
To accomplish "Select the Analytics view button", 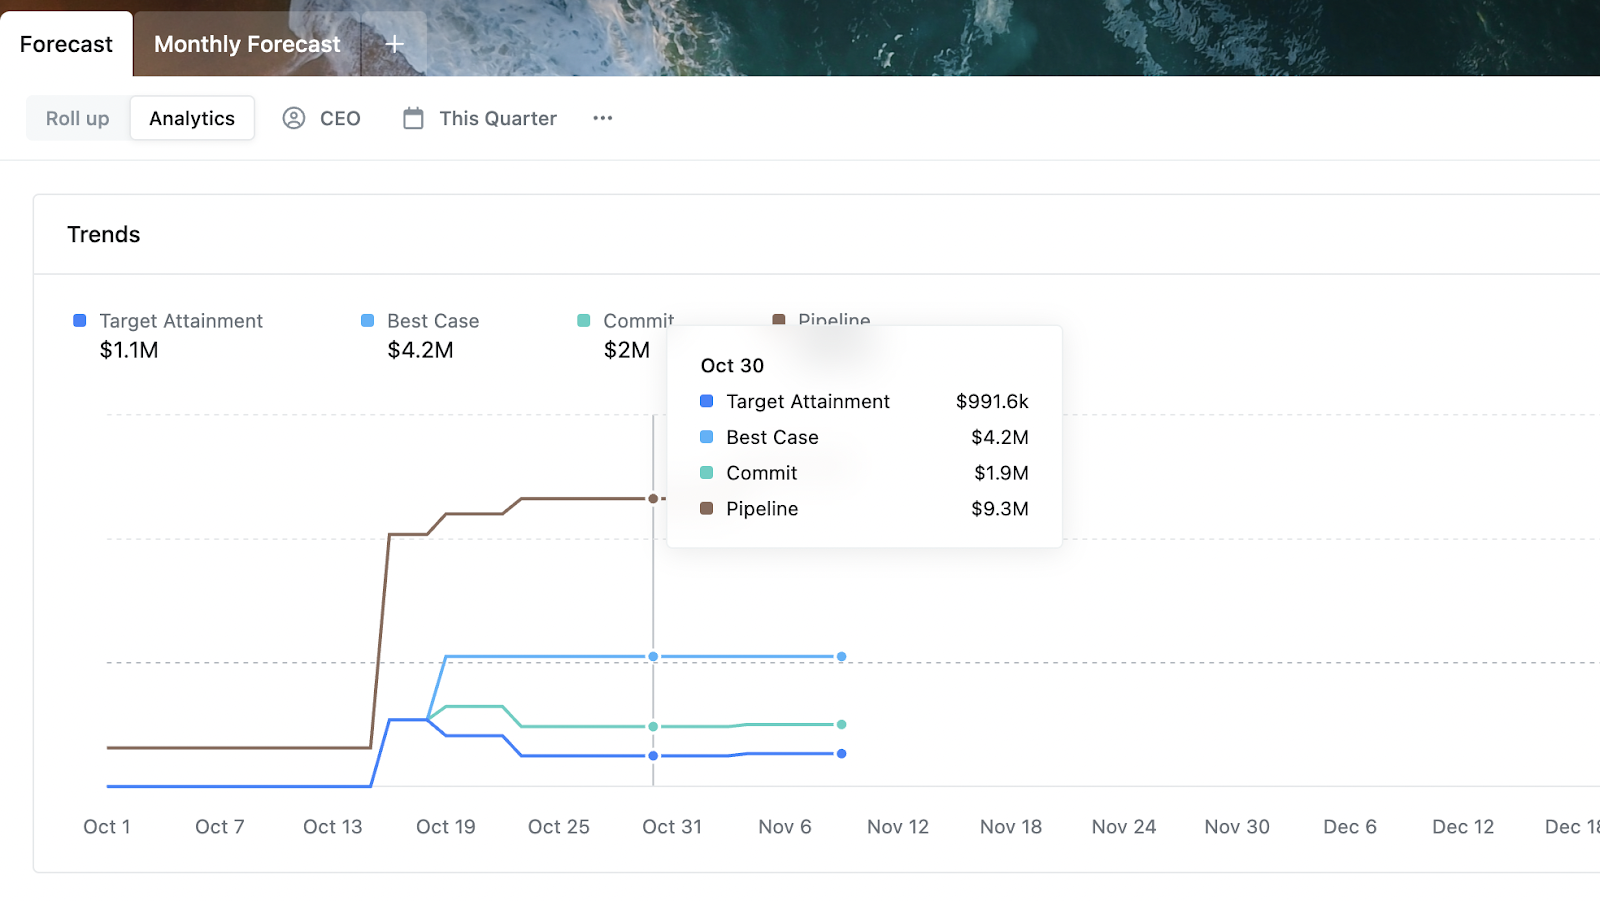I will coord(191,118).
